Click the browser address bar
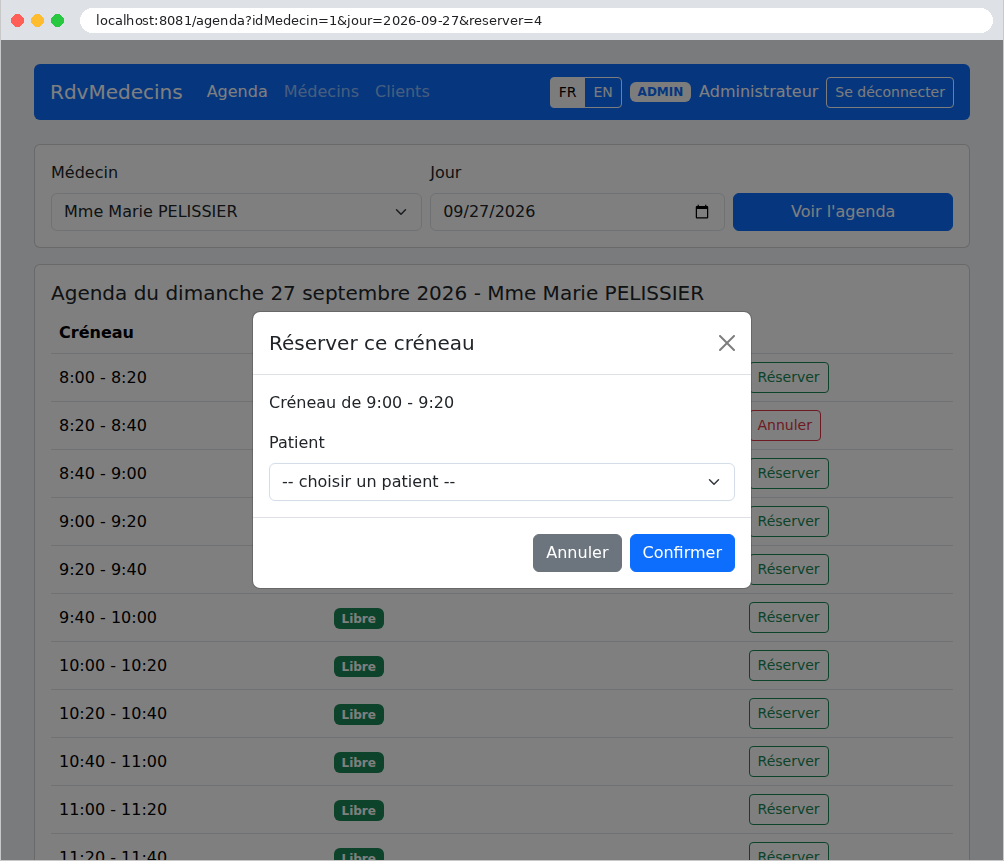The width and height of the screenshot is (1004, 861). pos(535,20)
